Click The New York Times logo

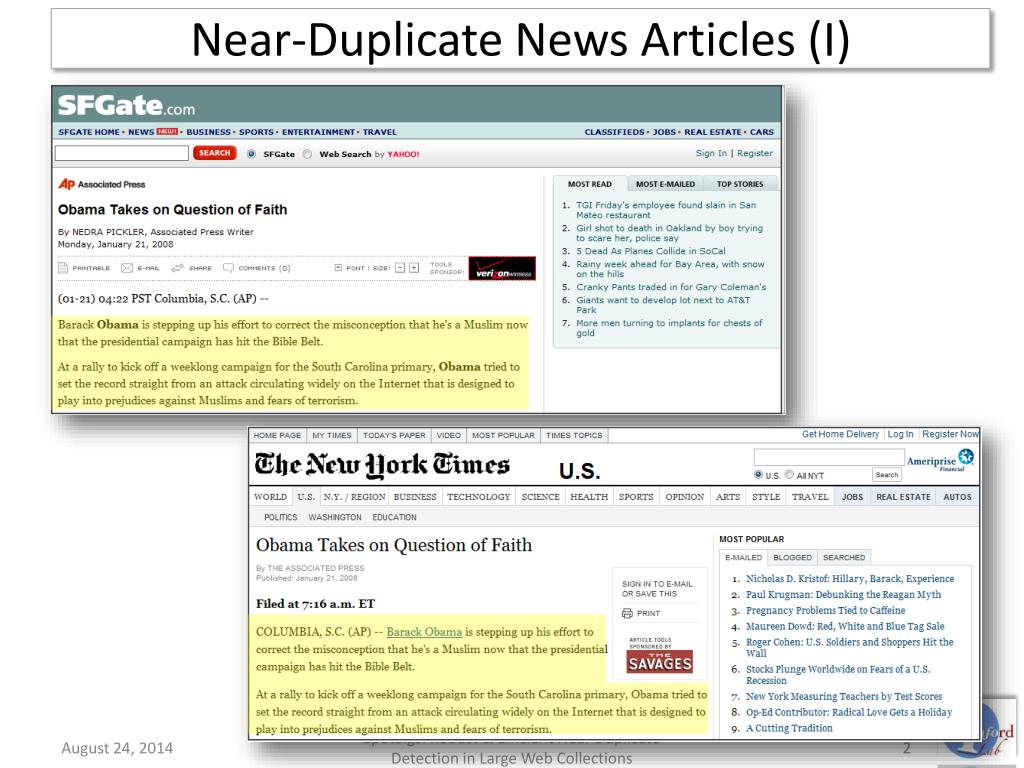[x=382, y=465]
